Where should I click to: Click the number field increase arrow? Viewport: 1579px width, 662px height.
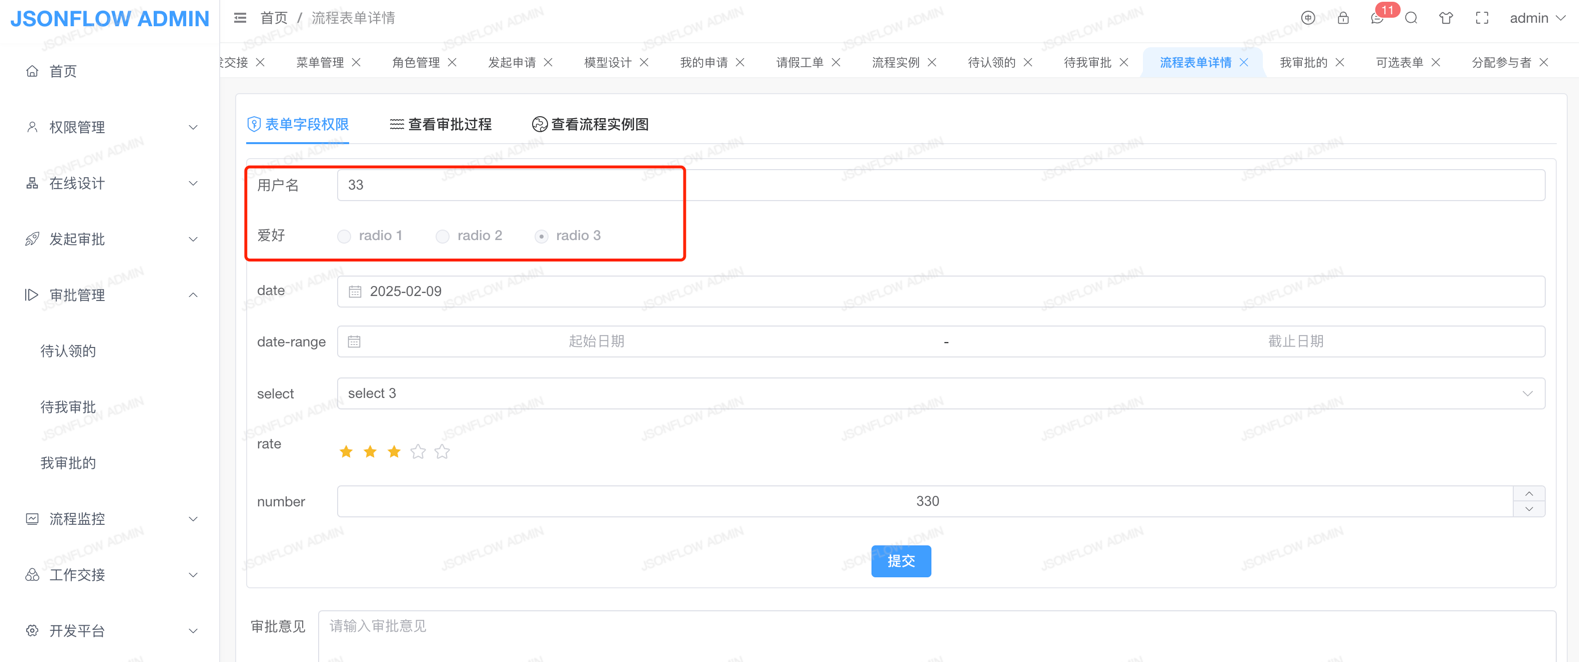(x=1529, y=494)
